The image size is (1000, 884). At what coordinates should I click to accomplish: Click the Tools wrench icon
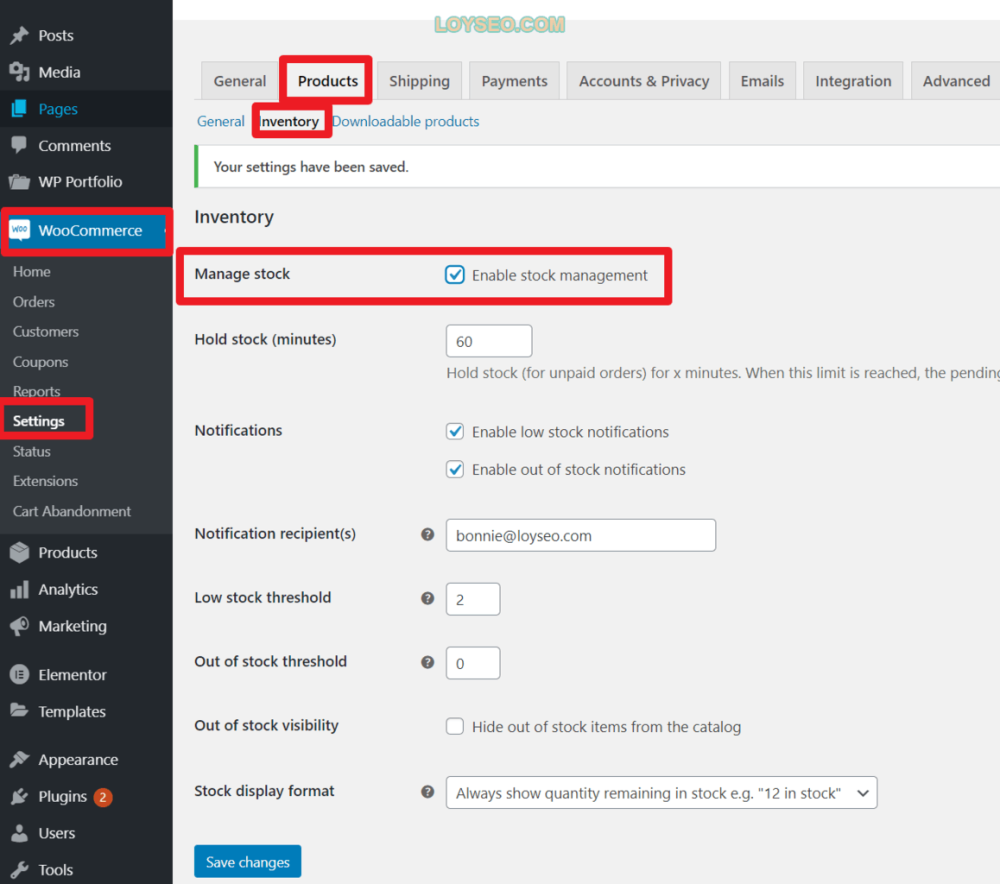pyautogui.click(x=20, y=869)
